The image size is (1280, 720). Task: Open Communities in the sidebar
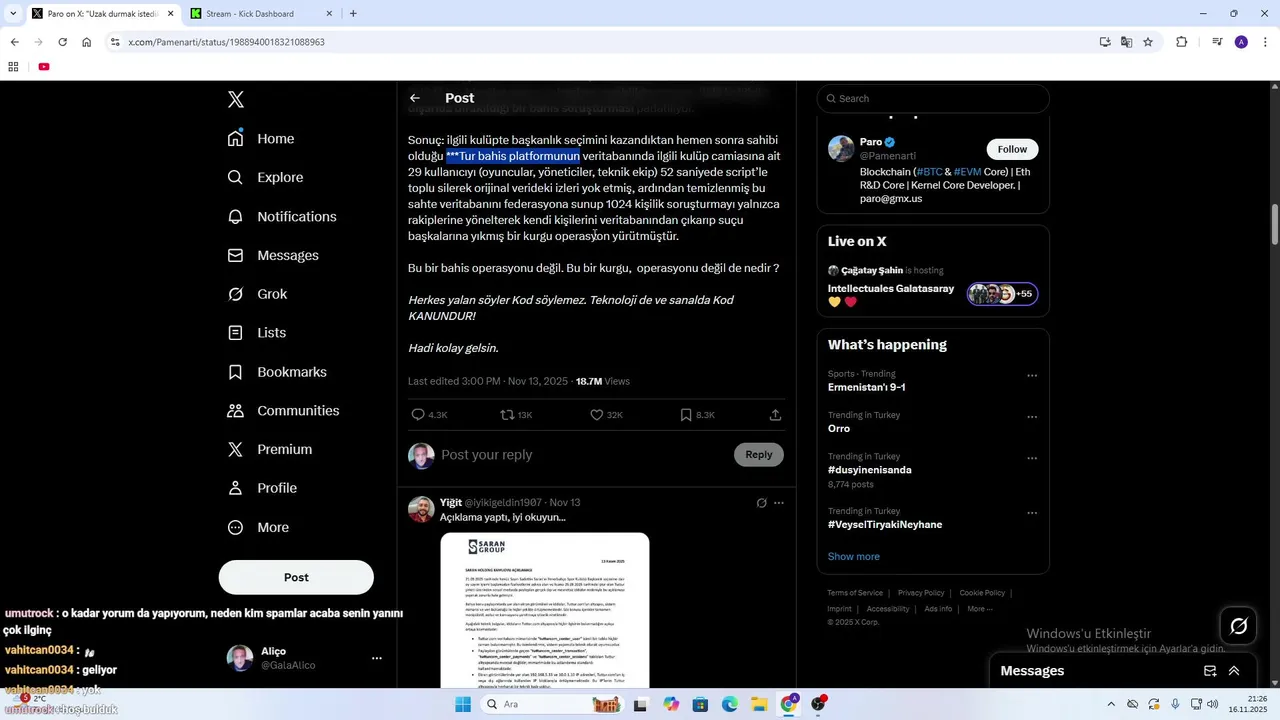pyautogui.click(x=283, y=410)
